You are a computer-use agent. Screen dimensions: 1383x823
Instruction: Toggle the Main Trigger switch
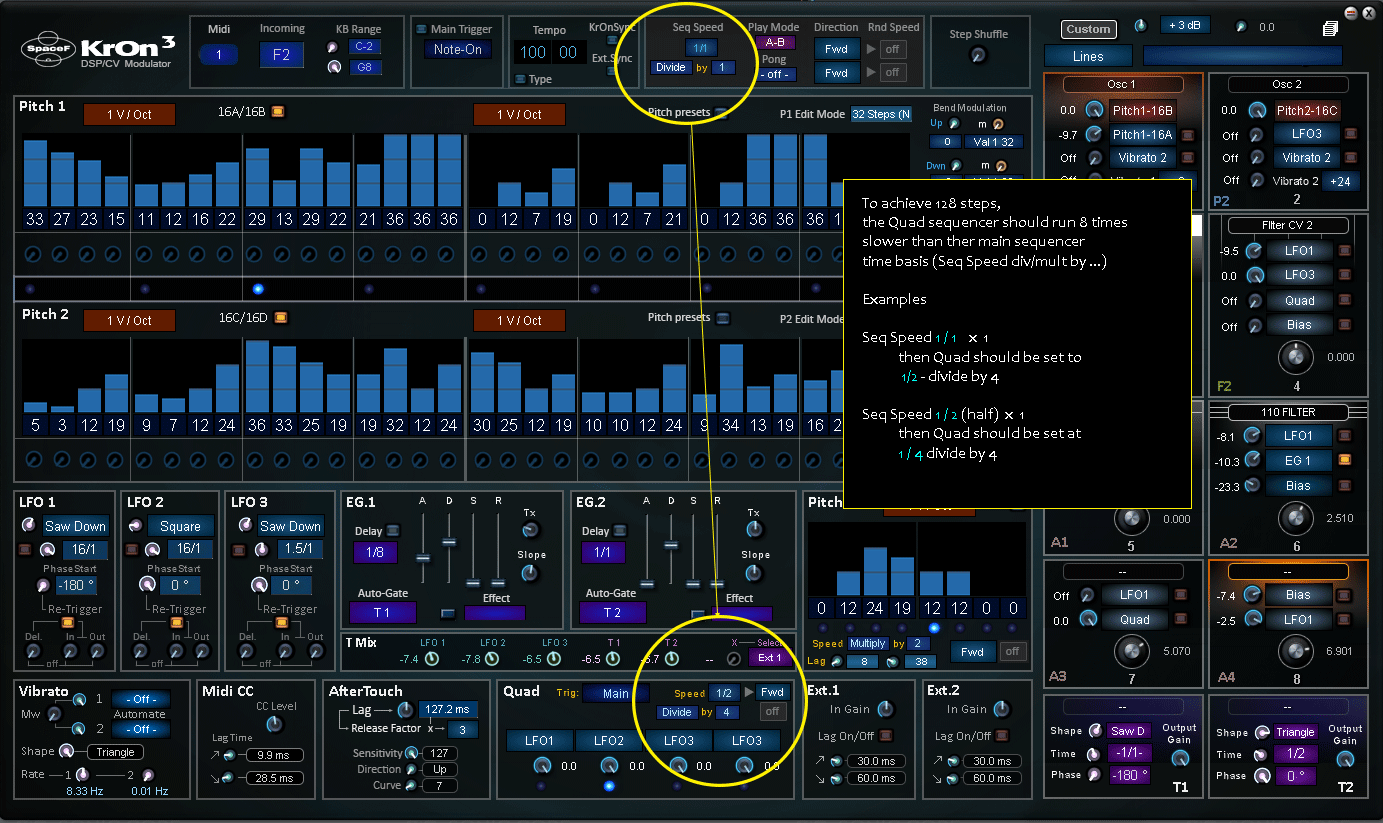[421, 29]
